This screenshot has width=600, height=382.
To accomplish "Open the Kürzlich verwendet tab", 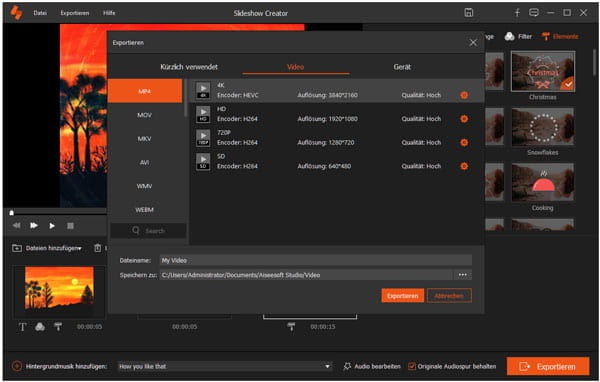I will tap(189, 67).
